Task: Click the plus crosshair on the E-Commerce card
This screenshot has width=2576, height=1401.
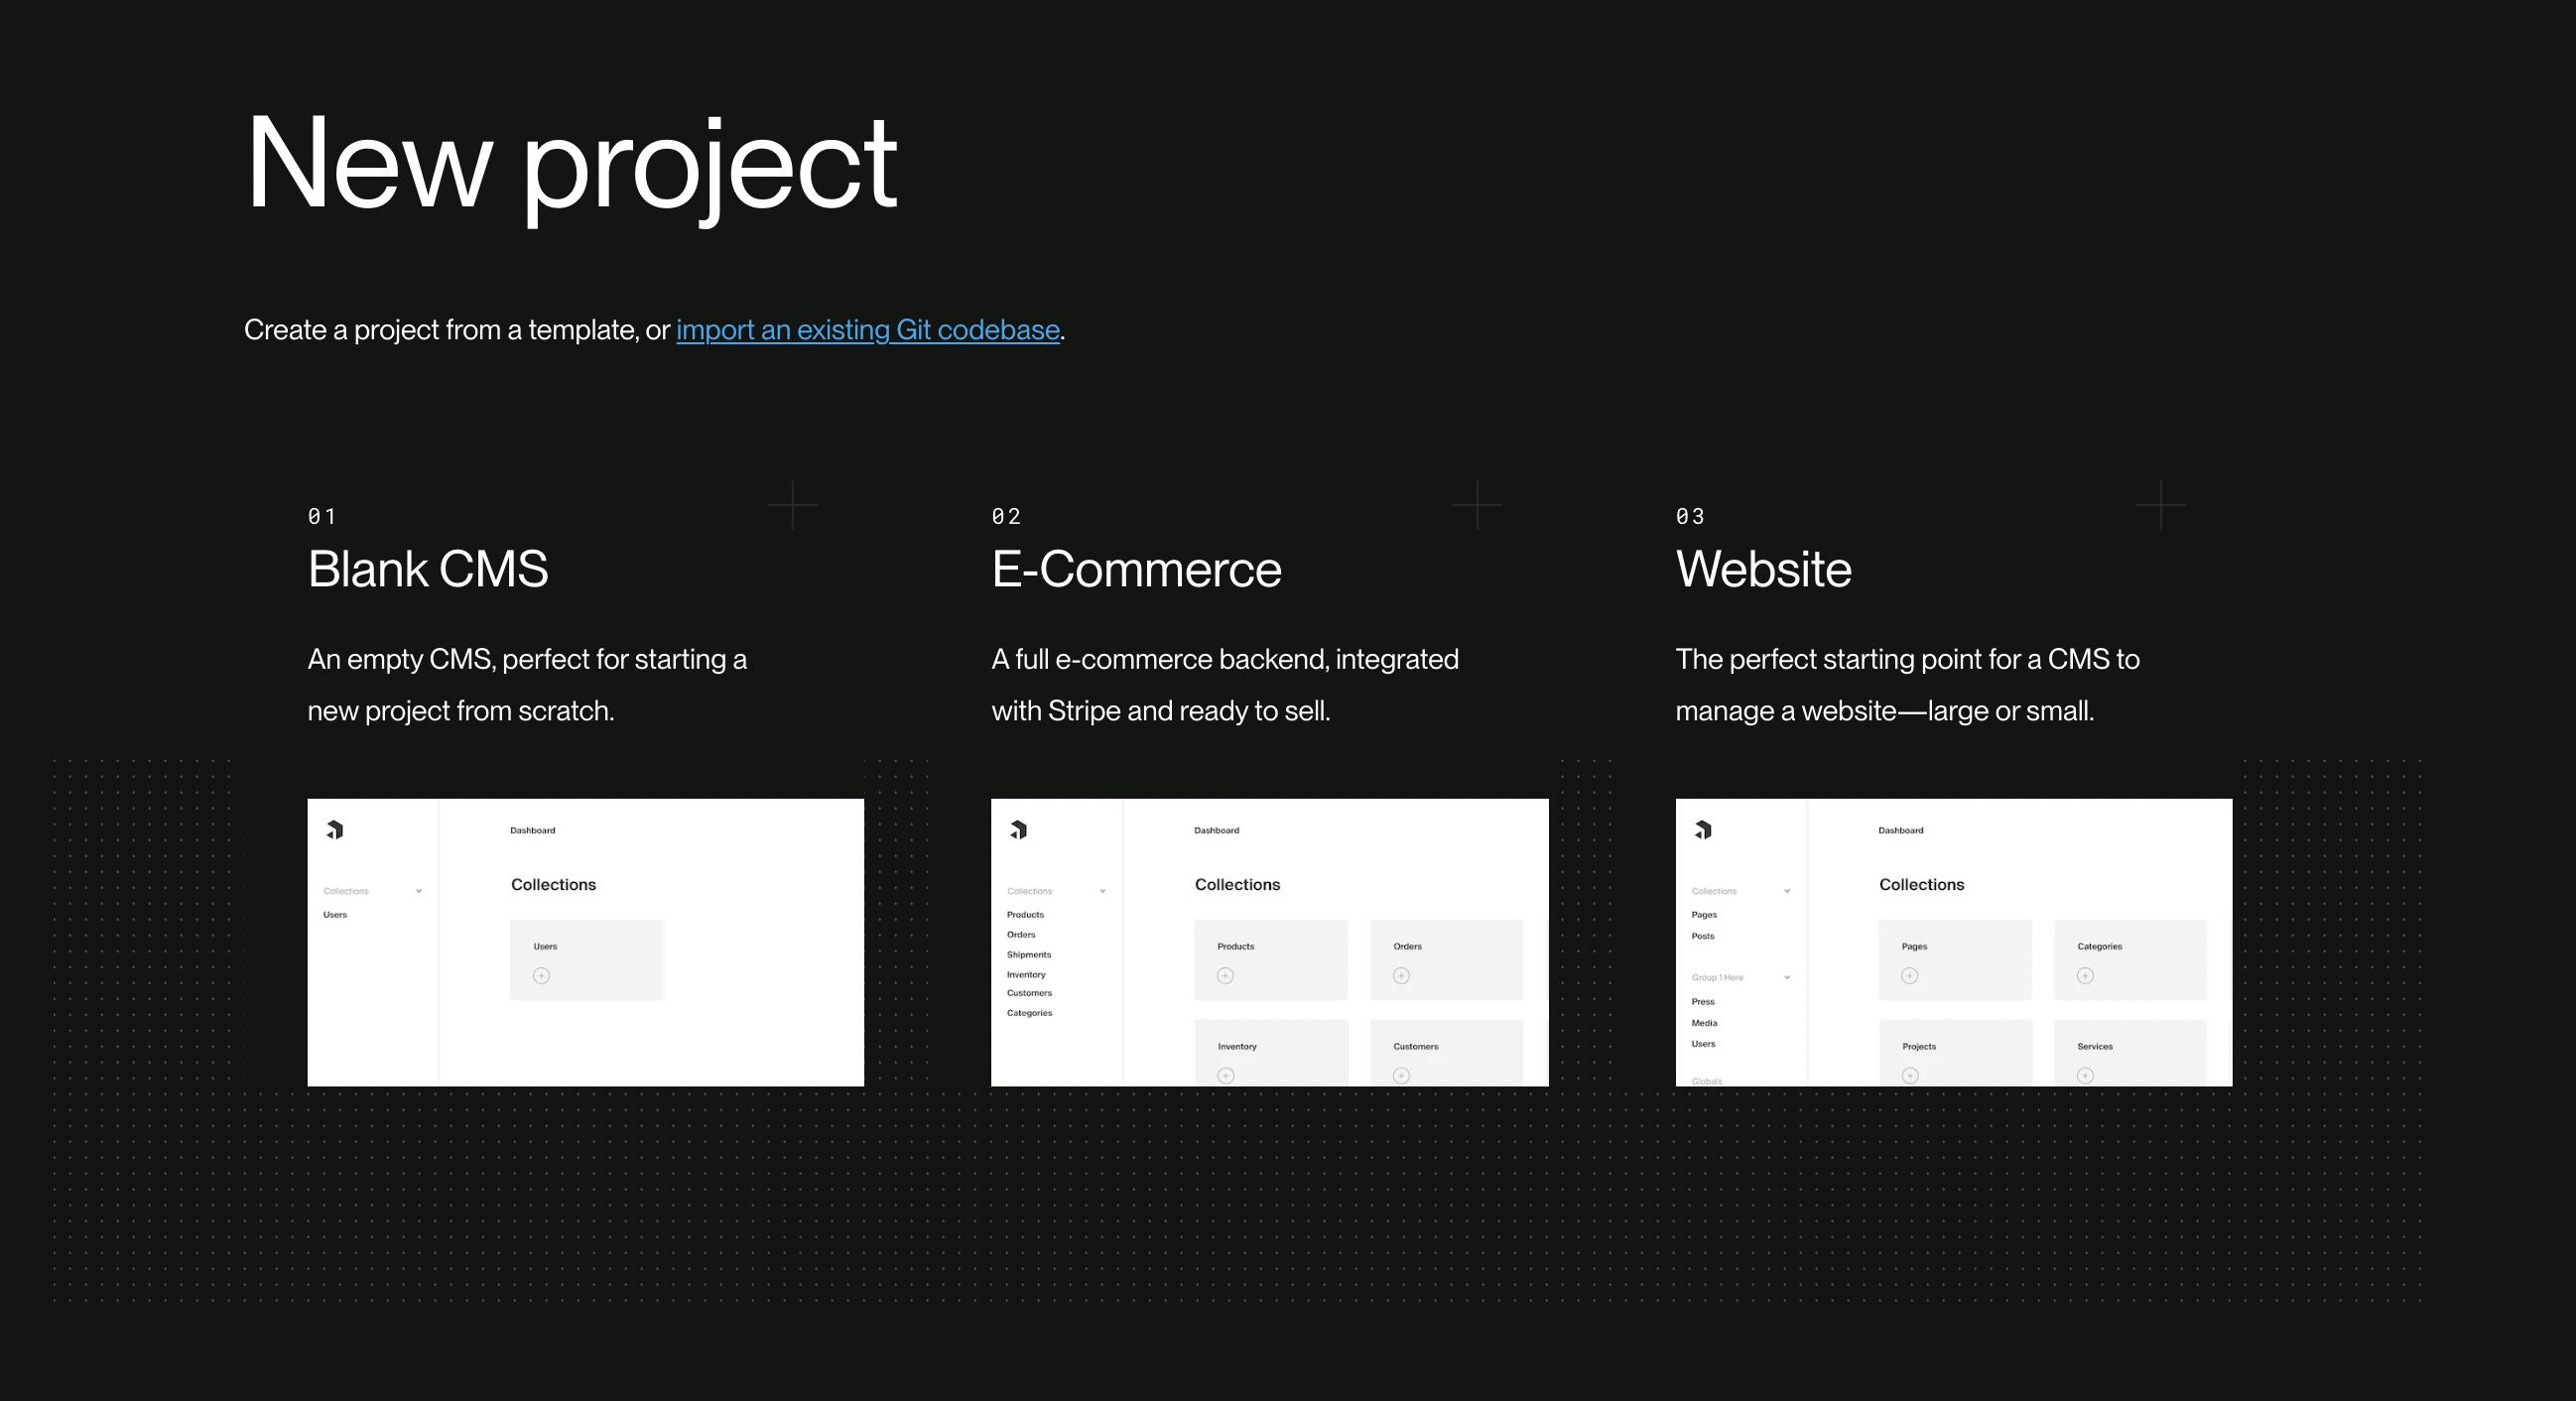Action: [x=1476, y=505]
